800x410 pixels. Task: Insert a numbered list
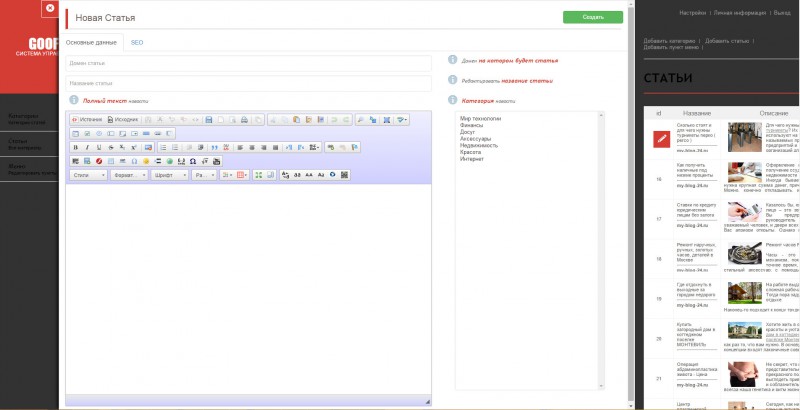pyautogui.click(x=163, y=147)
